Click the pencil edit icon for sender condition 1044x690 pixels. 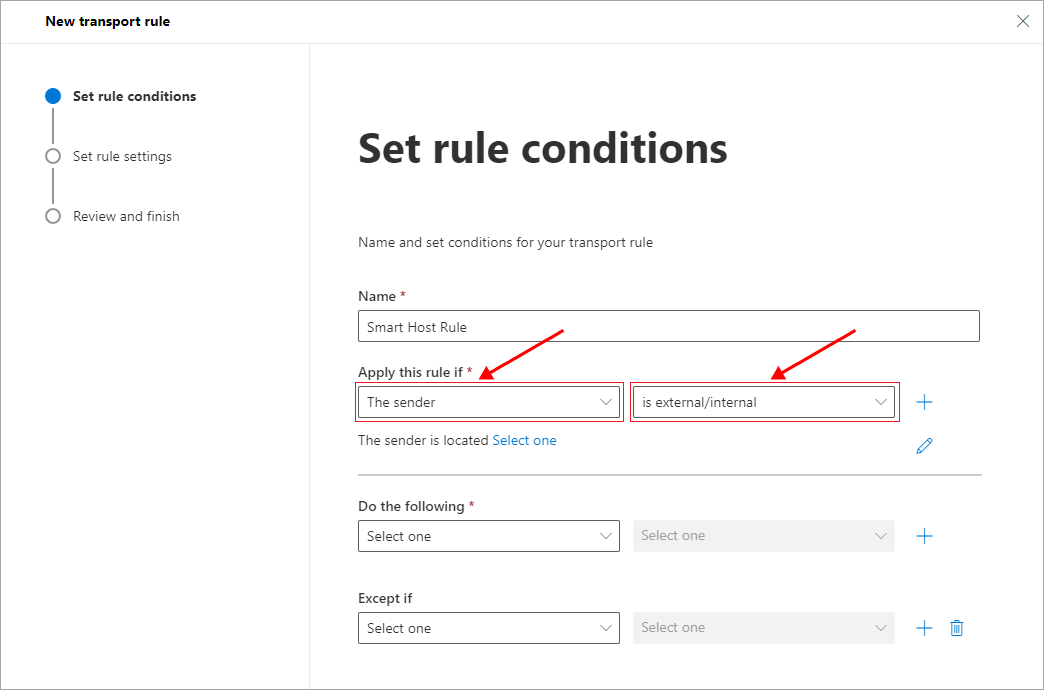coord(924,446)
